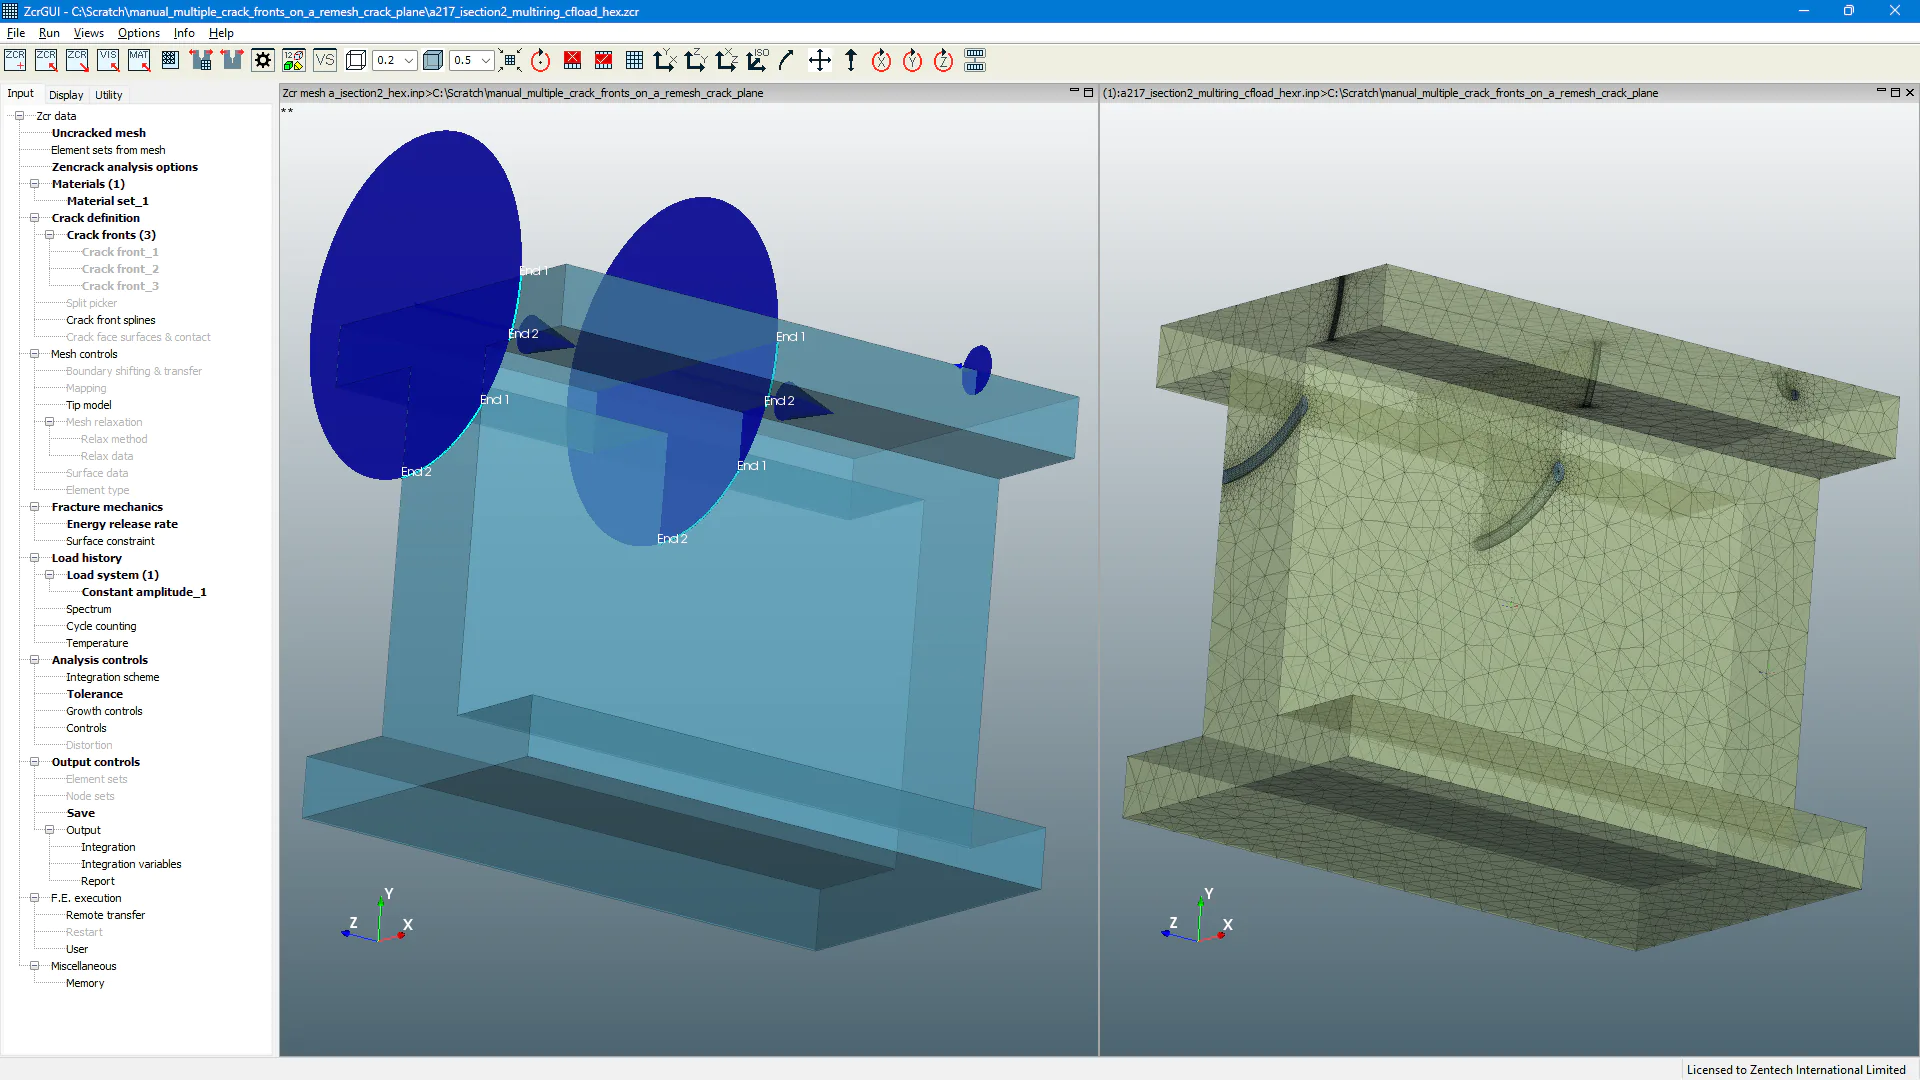Set the view to the YX axis
This screenshot has width=1920, height=1080.
(x=665, y=60)
